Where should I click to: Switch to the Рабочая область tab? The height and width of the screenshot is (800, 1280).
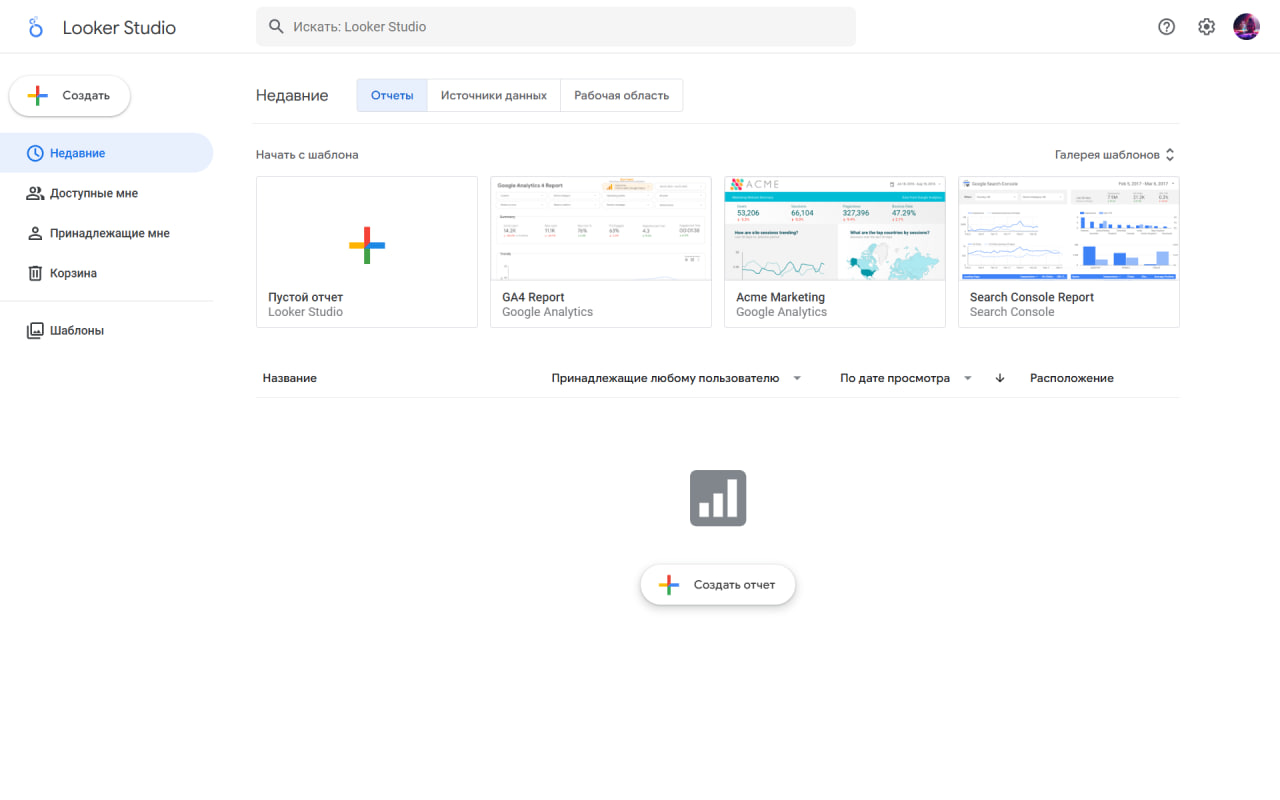click(621, 96)
